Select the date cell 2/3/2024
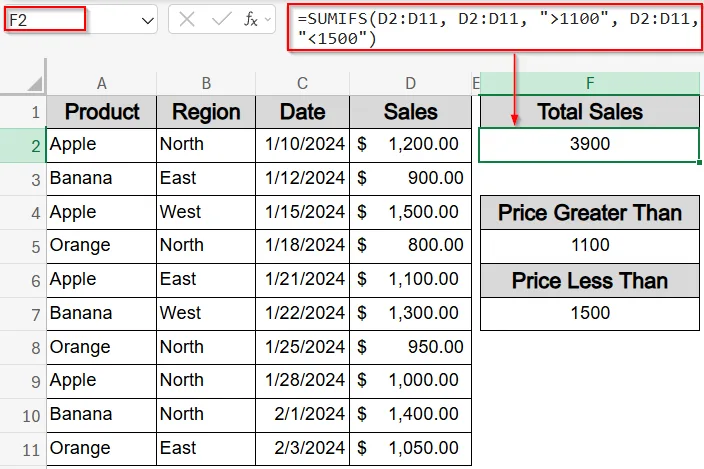 point(303,449)
